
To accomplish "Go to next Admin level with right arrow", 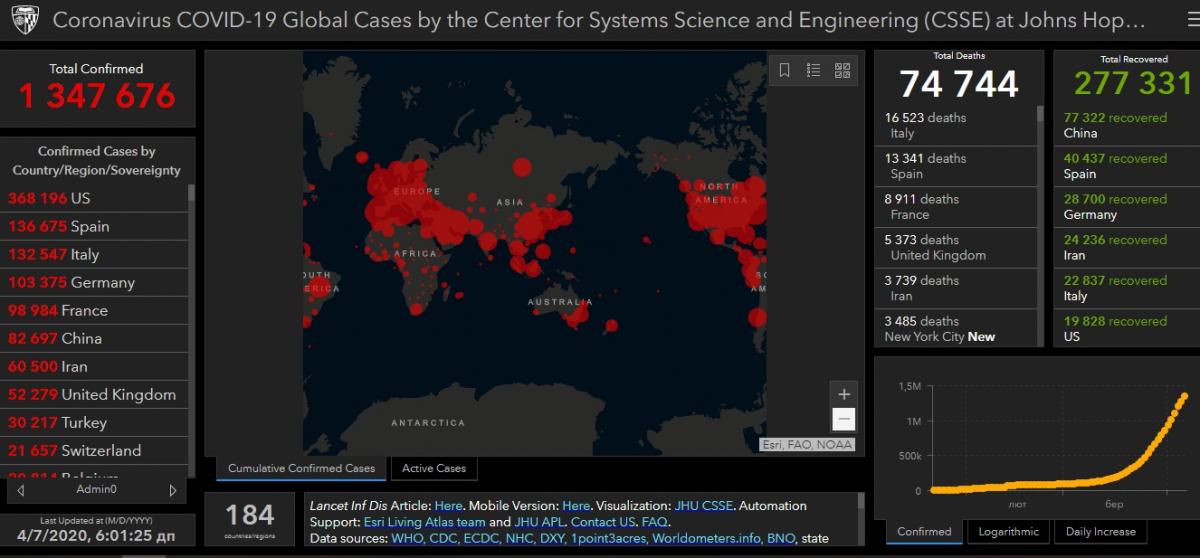I will pos(172,490).
